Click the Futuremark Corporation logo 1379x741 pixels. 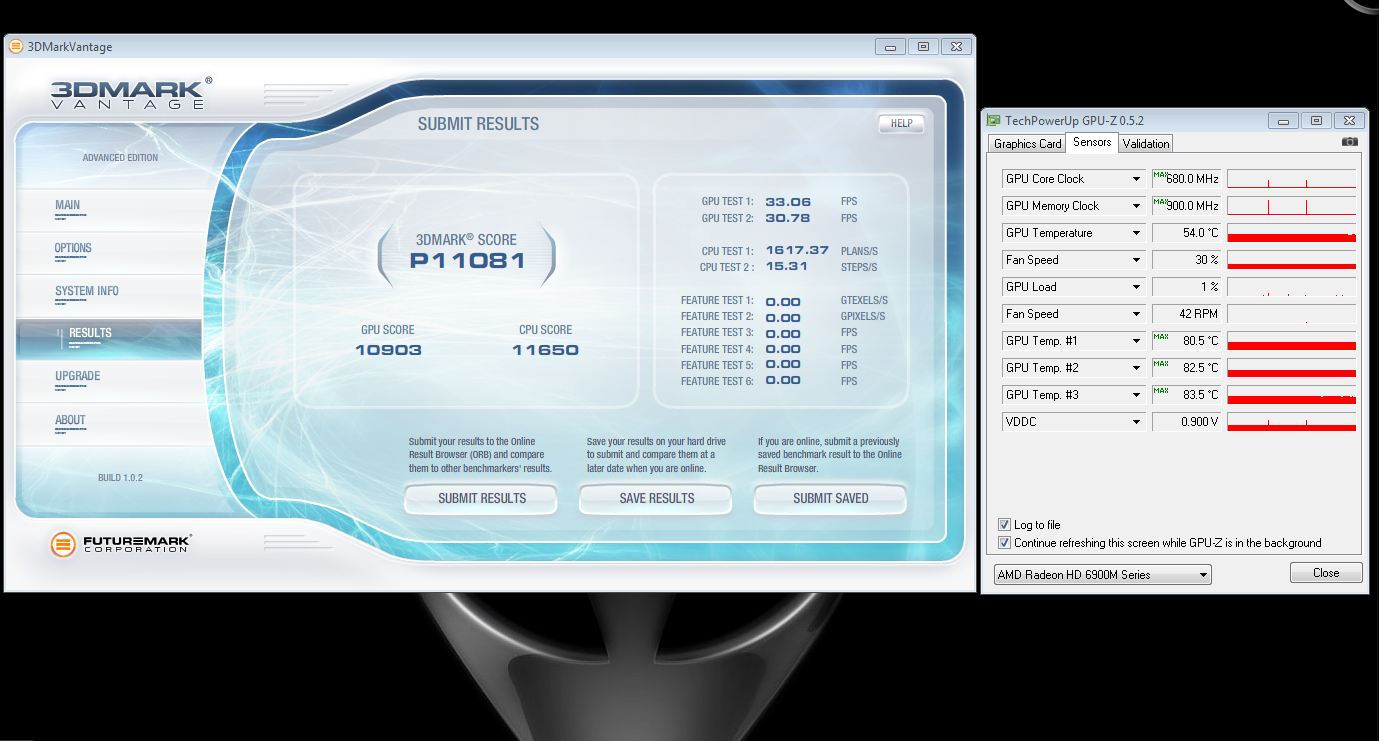(121, 544)
